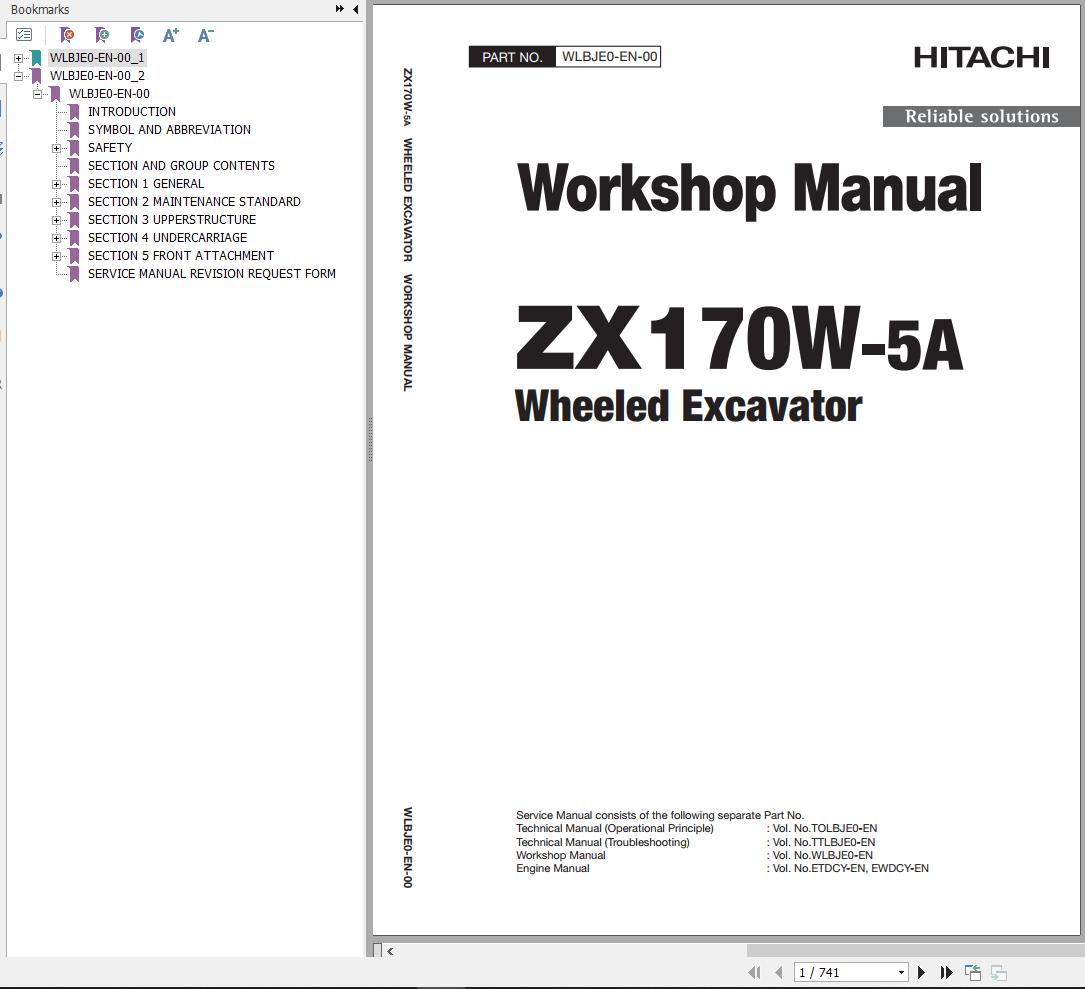Viewport: 1085px width, 989px height.
Task: Click the Vol. No.ETDCY-EN, EWDCY-EN text
Action: [x=850, y=869]
